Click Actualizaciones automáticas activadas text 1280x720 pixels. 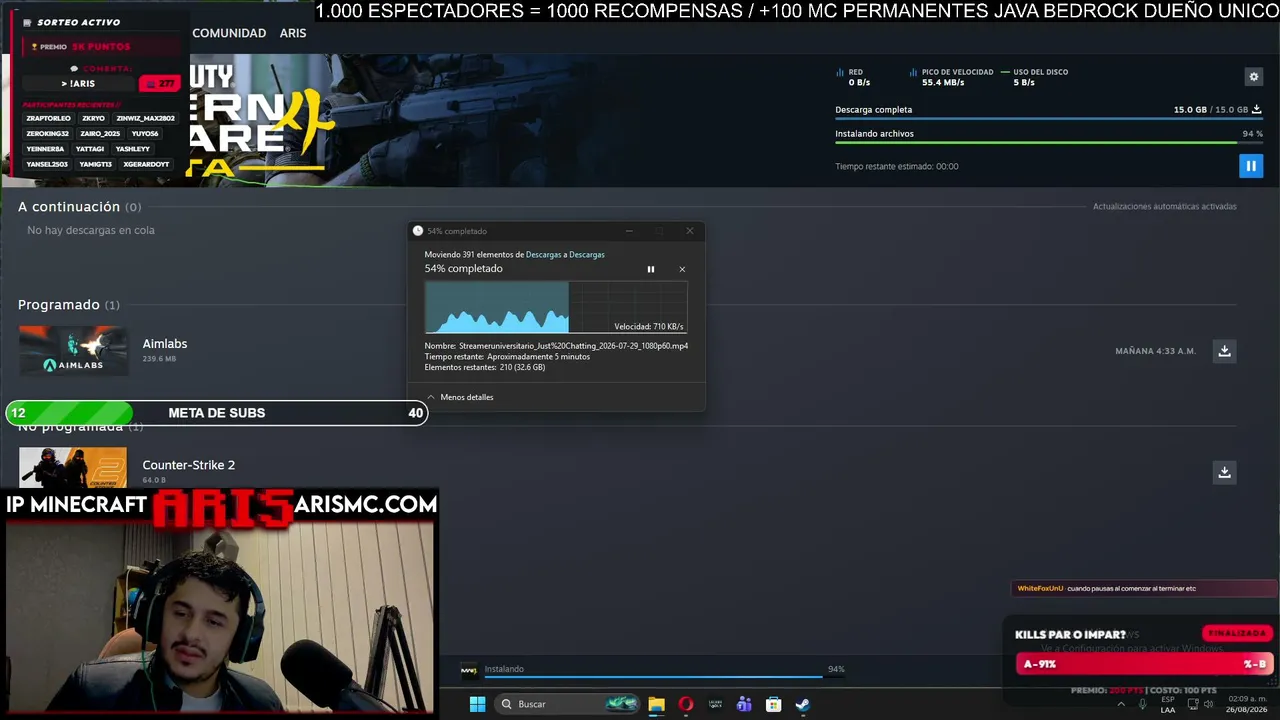[1165, 207]
